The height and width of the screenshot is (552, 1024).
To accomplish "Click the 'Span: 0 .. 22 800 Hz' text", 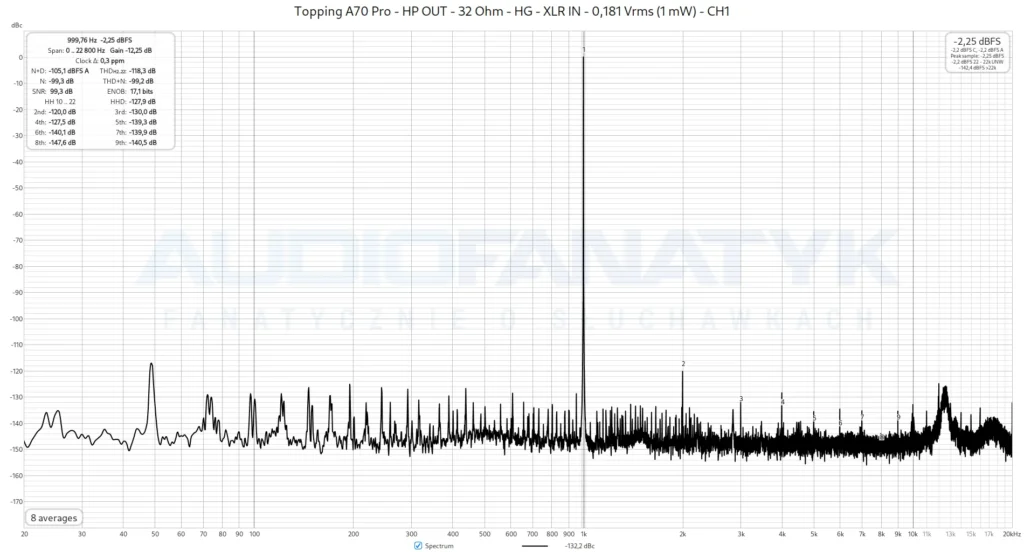I will (76, 50).
